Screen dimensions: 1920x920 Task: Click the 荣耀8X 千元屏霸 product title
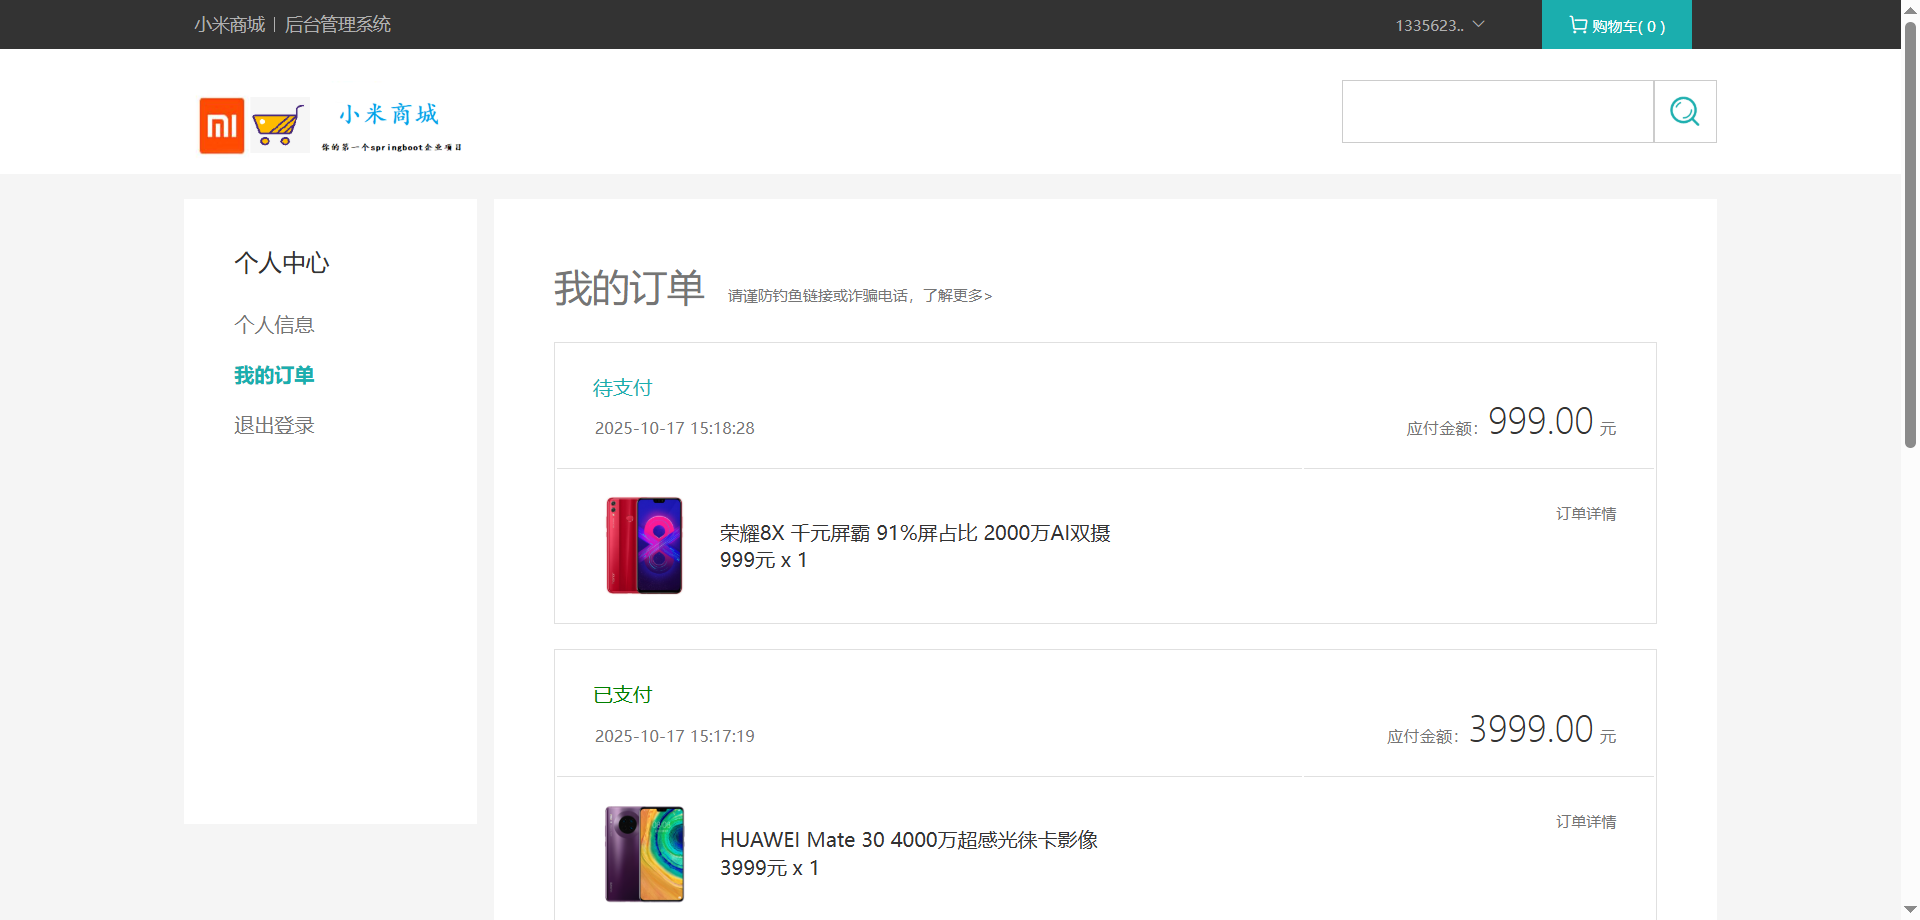pyautogui.click(x=915, y=533)
